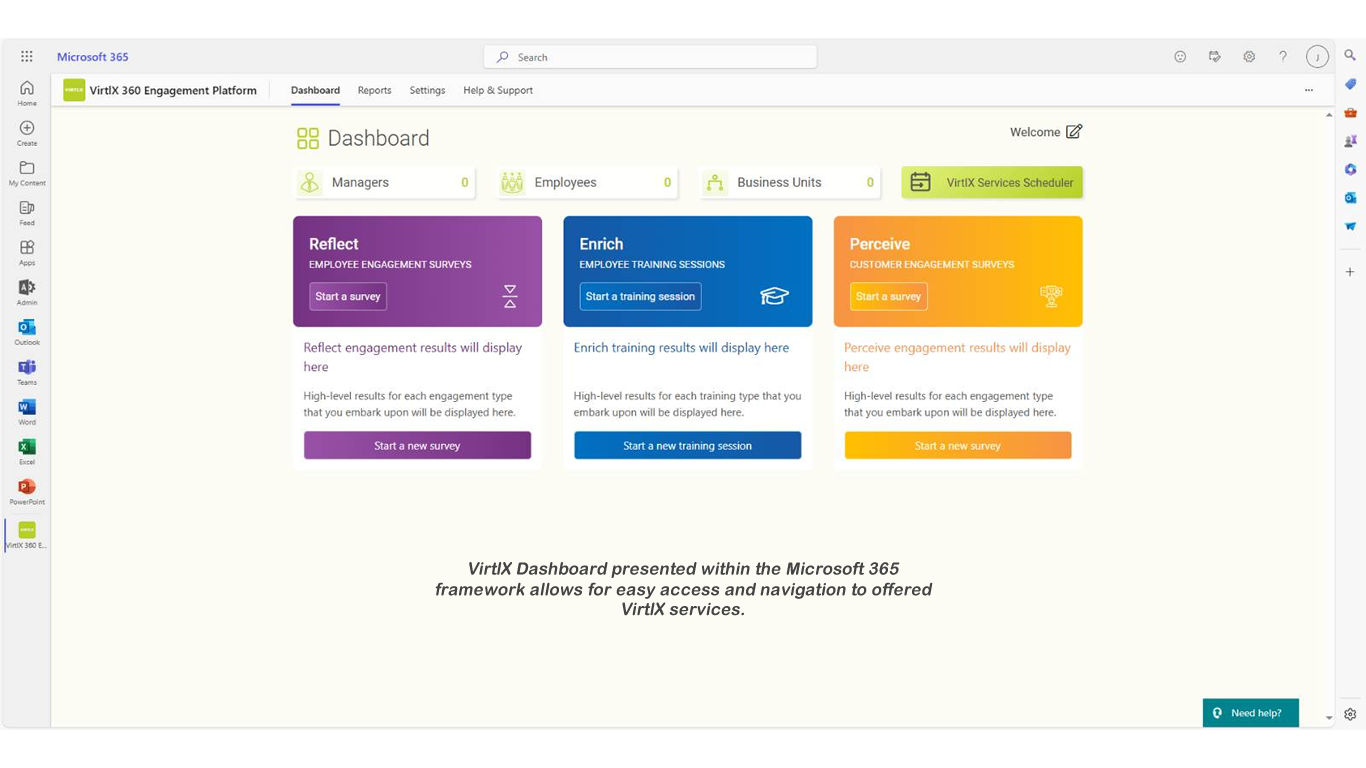Screen dimensions: 1366x768
Task: Click the graduation cap icon in Enrich card
Action: click(774, 296)
